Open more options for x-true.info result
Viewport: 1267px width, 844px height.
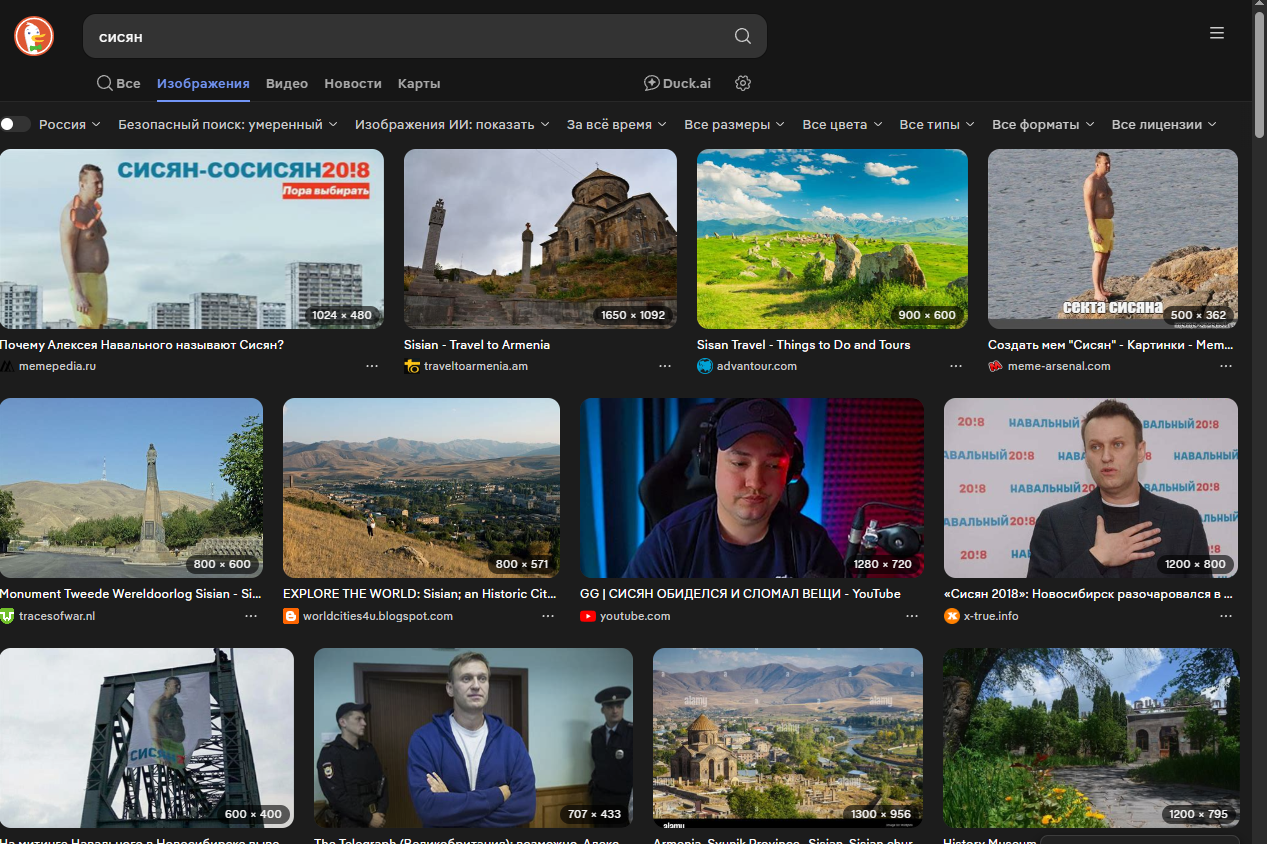(1226, 616)
